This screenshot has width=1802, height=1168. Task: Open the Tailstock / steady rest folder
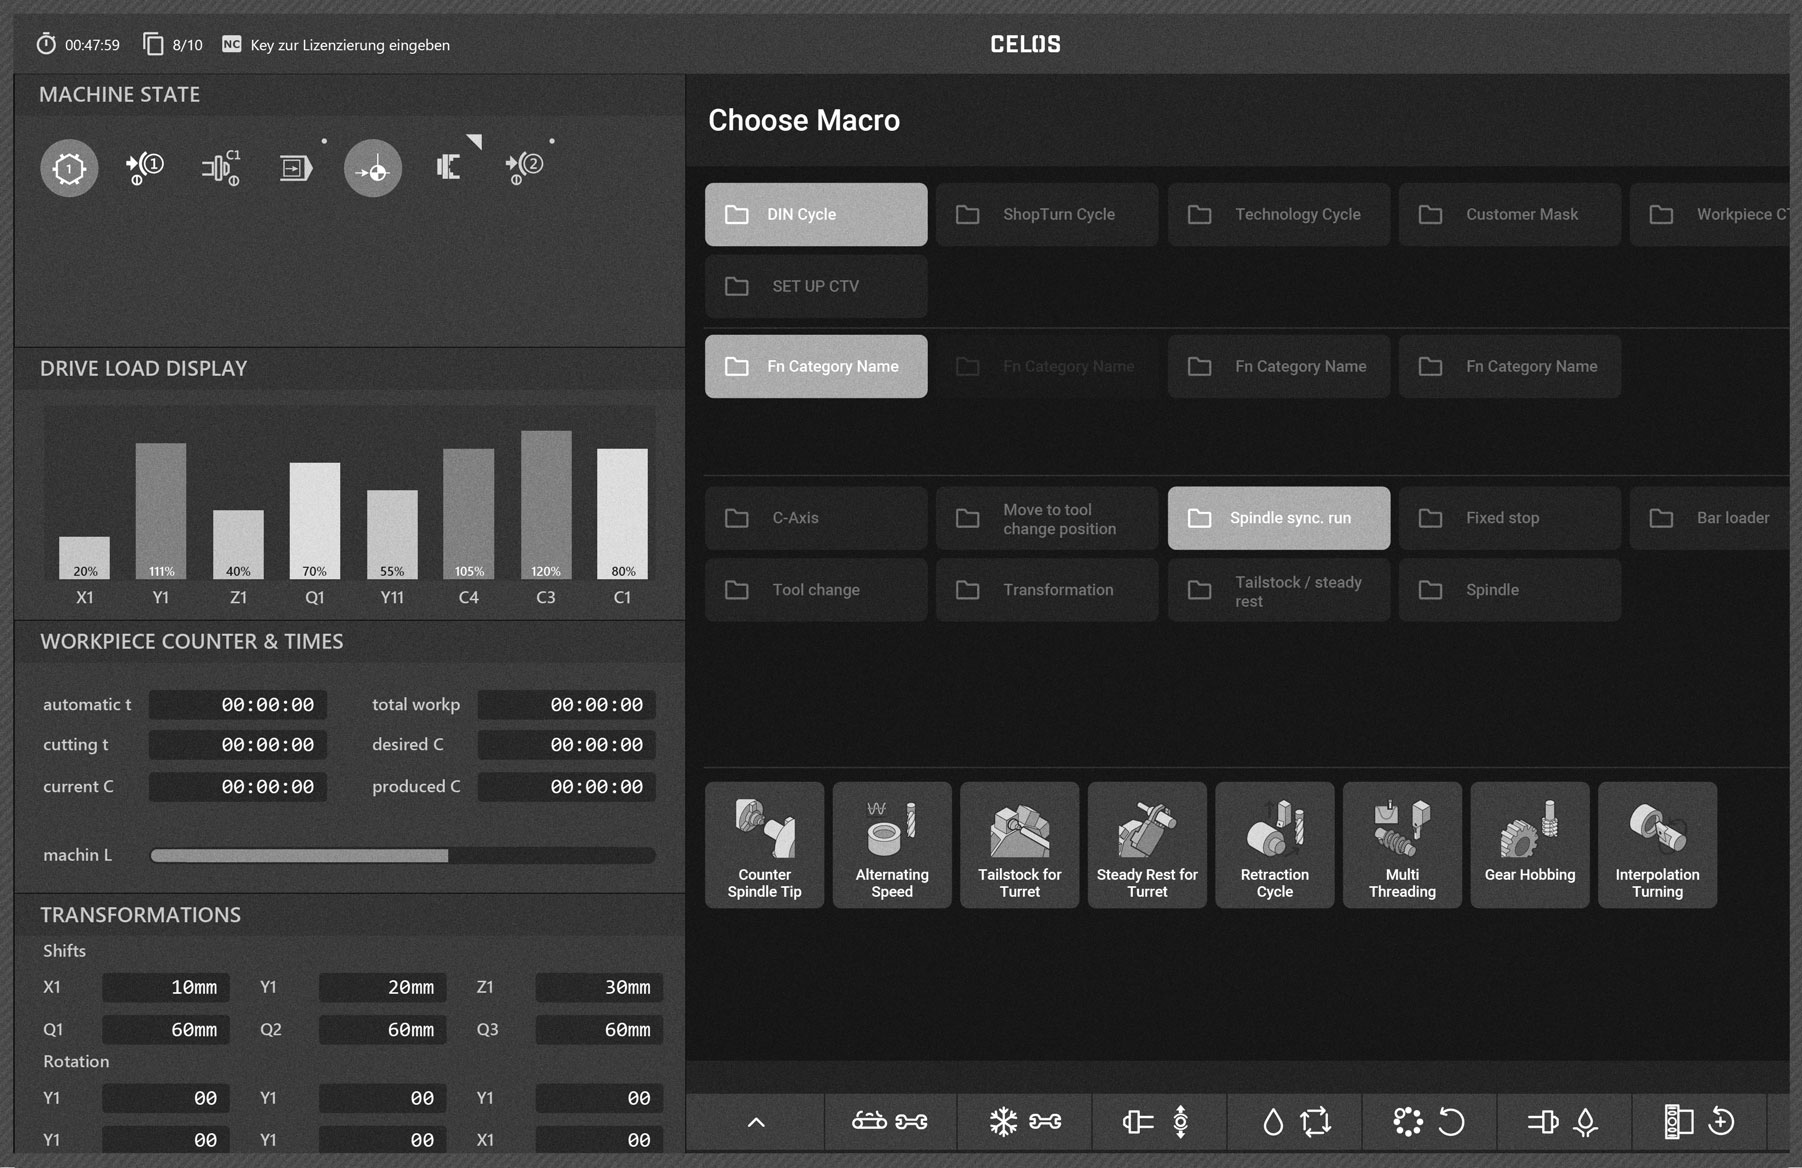click(x=1279, y=590)
